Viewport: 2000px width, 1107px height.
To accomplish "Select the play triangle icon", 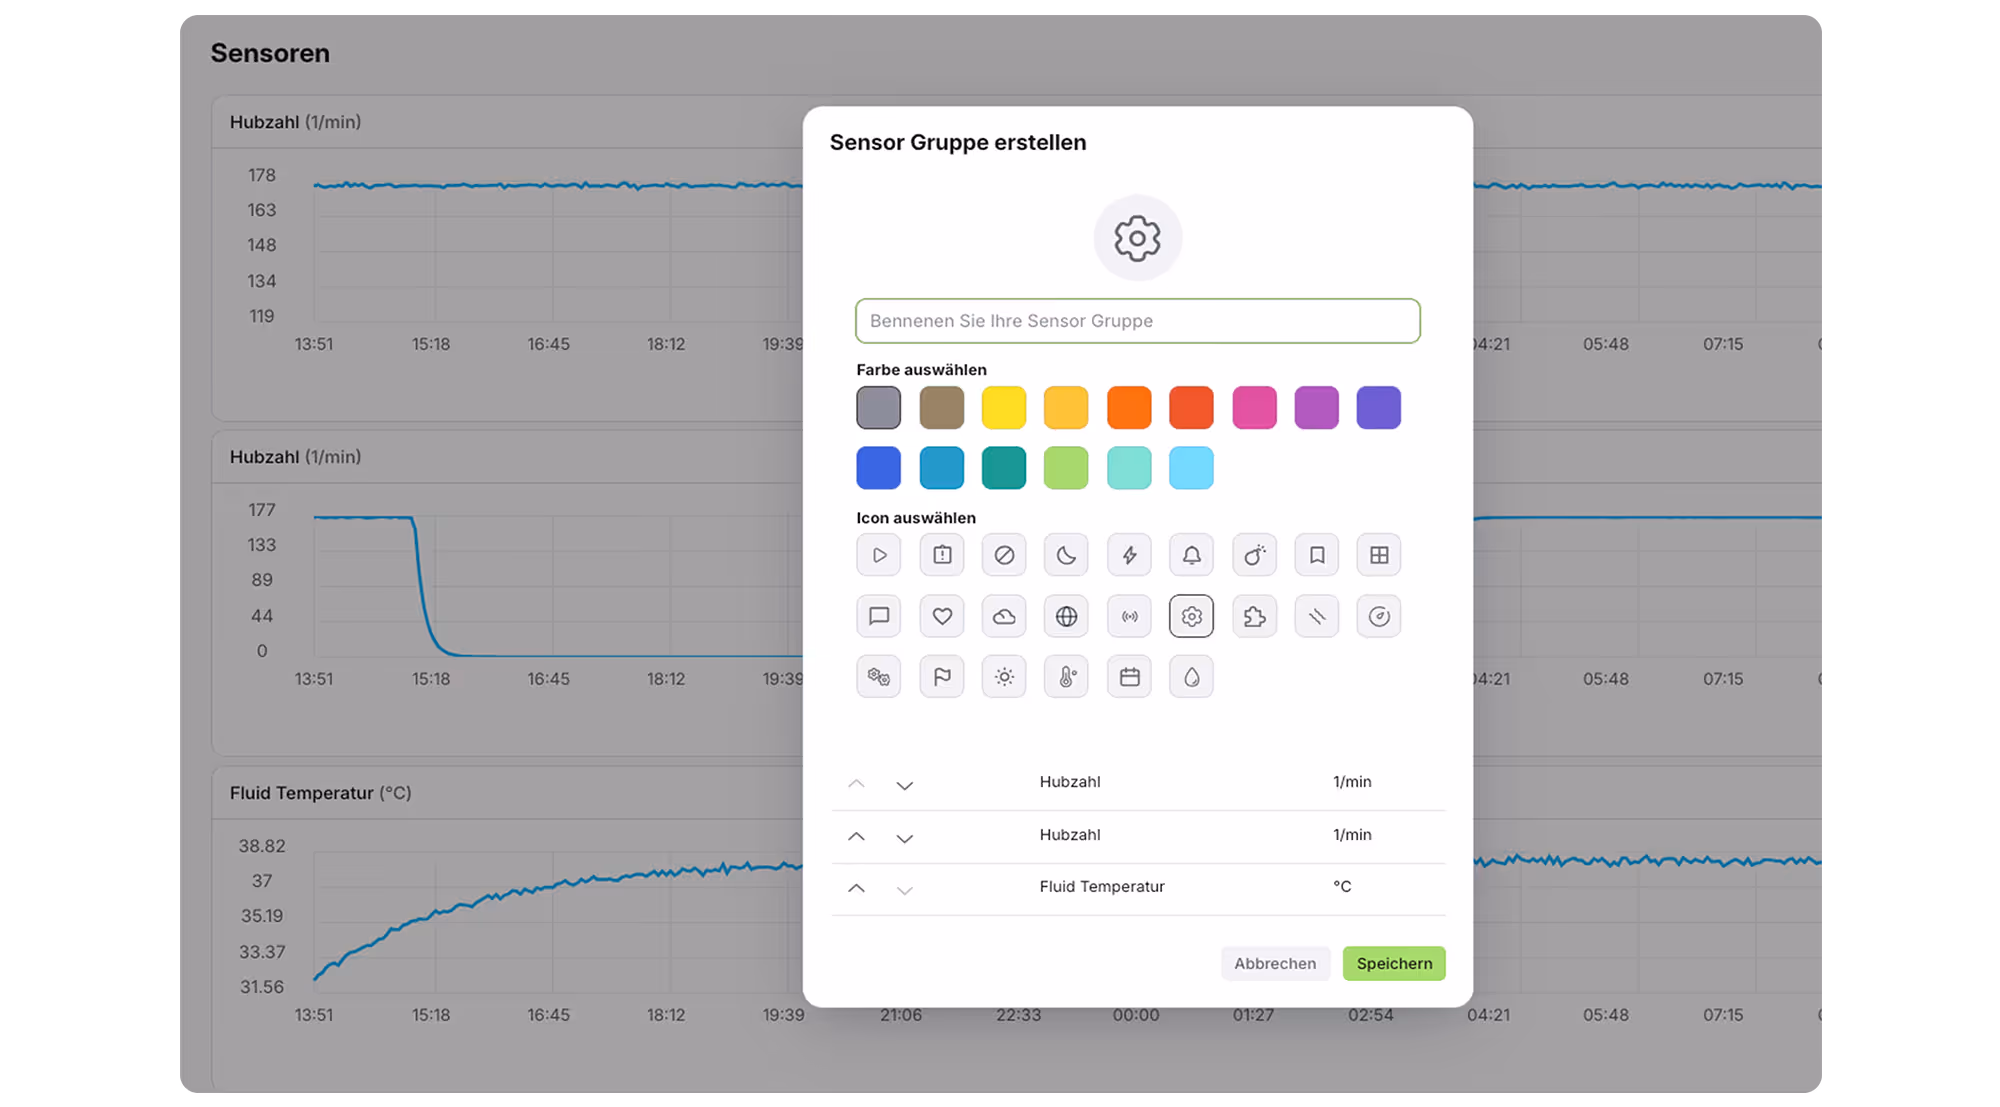I will (x=878, y=555).
